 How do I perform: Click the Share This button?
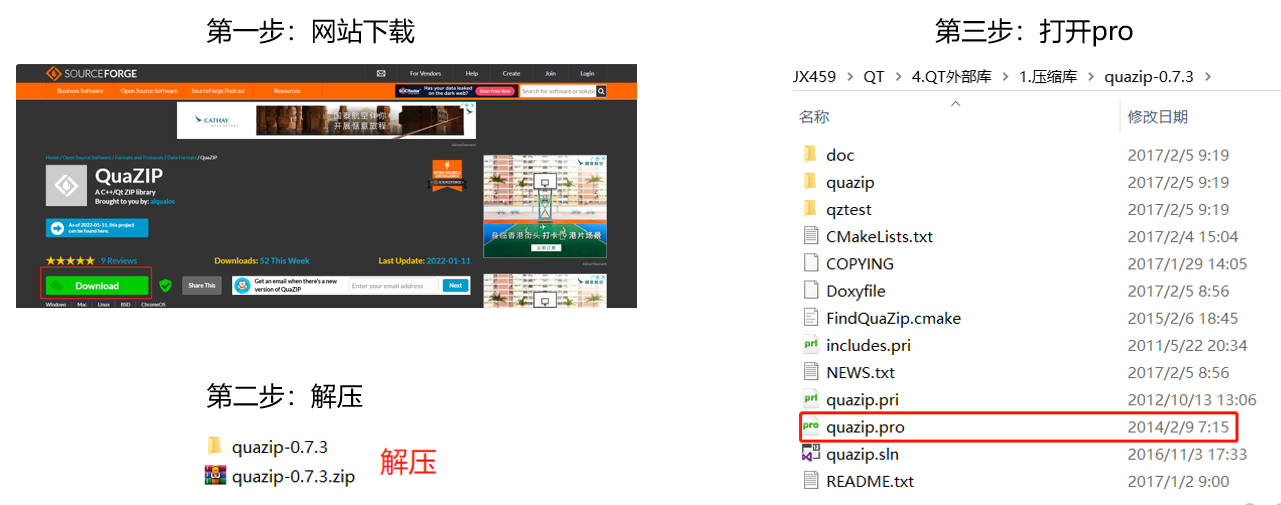point(201,286)
